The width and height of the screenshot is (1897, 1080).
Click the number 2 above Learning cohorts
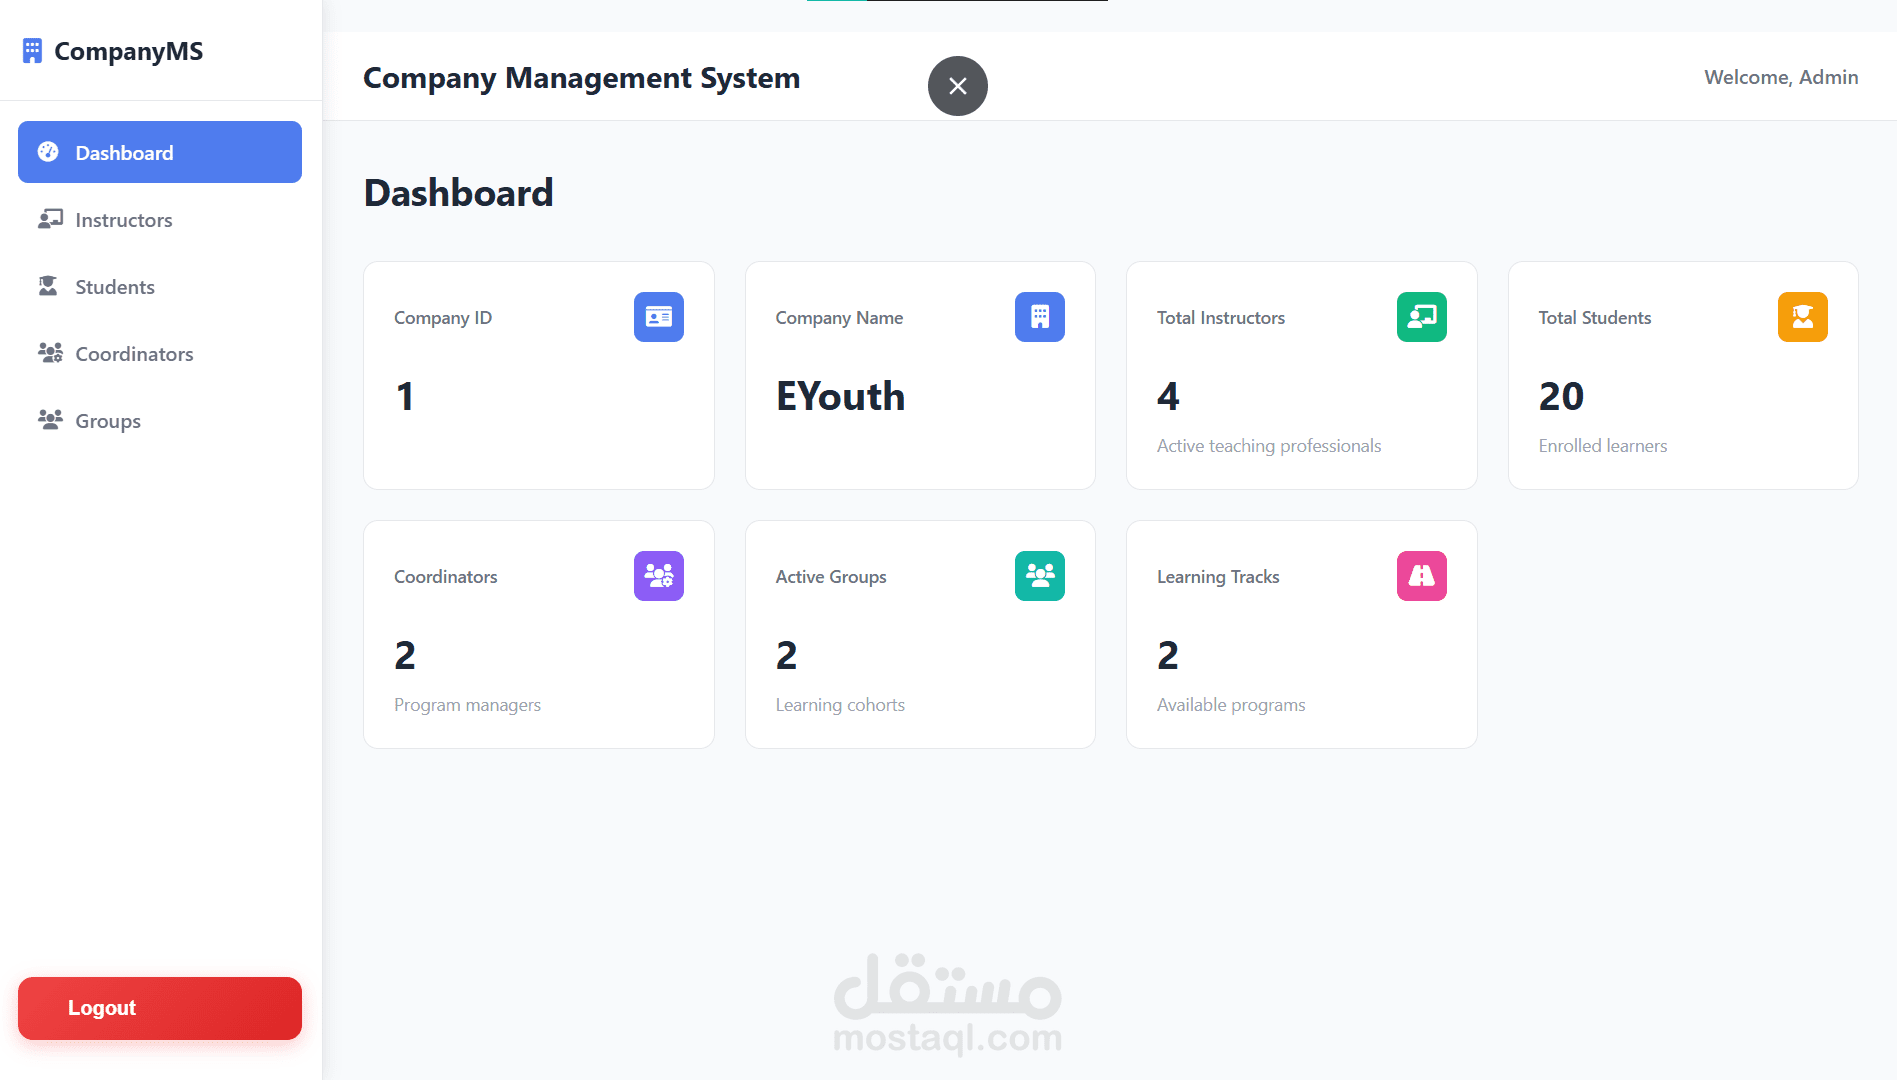pyautogui.click(x=787, y=655)
